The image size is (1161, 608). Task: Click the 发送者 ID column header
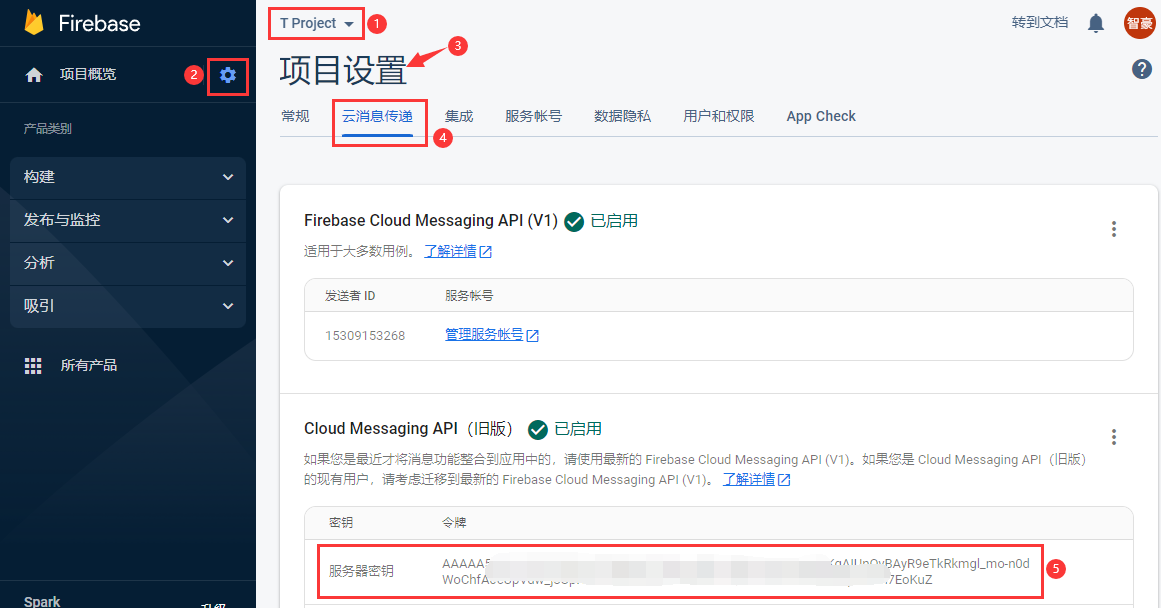coord(350,296)
